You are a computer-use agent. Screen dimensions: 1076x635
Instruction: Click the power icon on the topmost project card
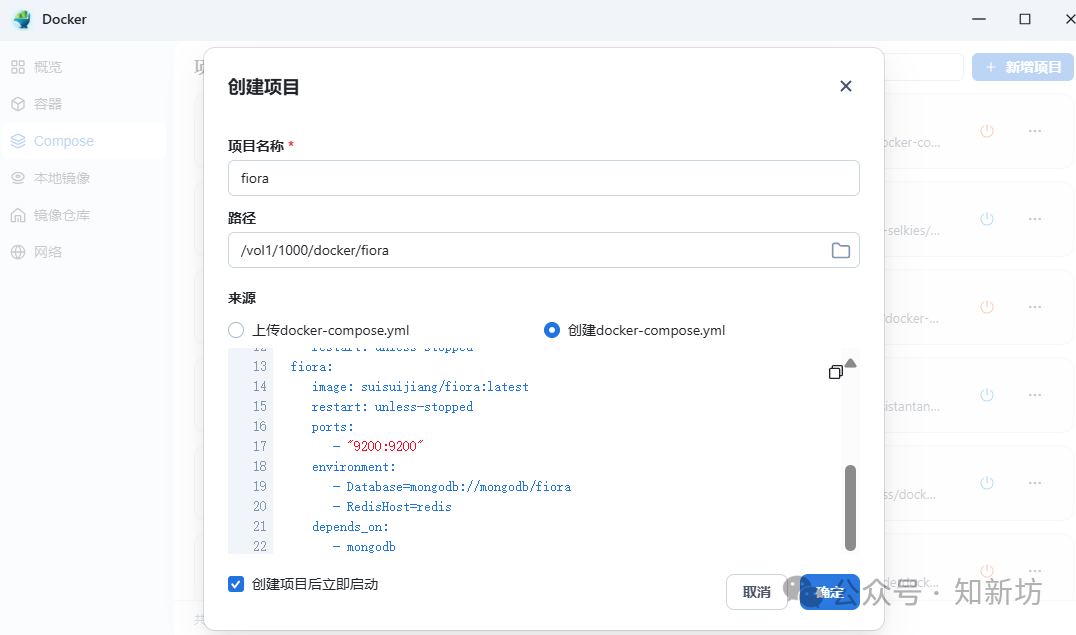pyautogui.click(x=987, y=131)
